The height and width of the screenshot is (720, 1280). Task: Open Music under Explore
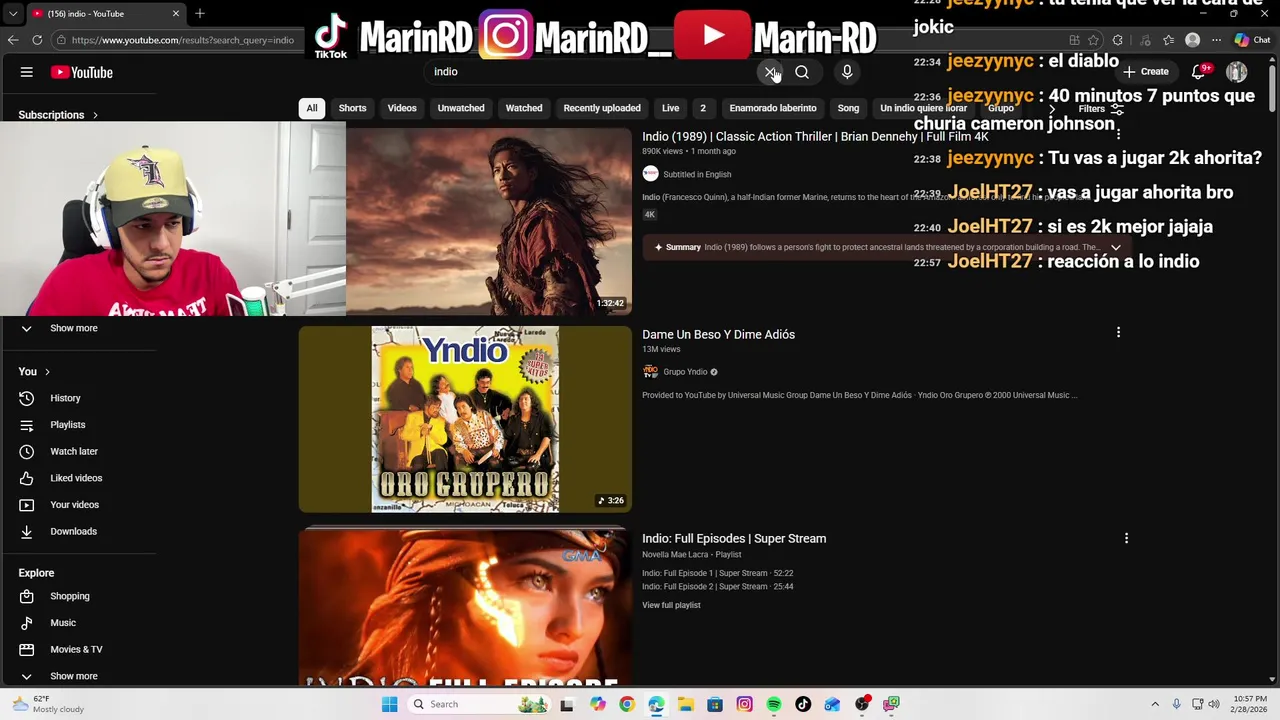coord(63,623)
